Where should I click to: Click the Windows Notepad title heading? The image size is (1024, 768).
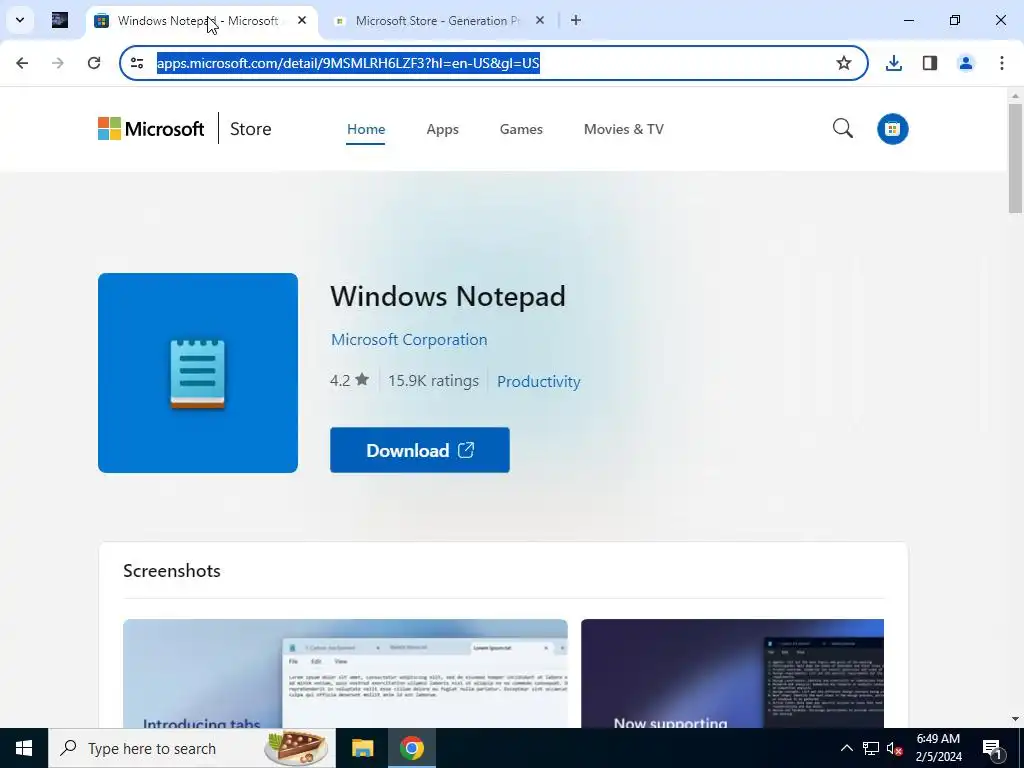(x=448, y=296)
